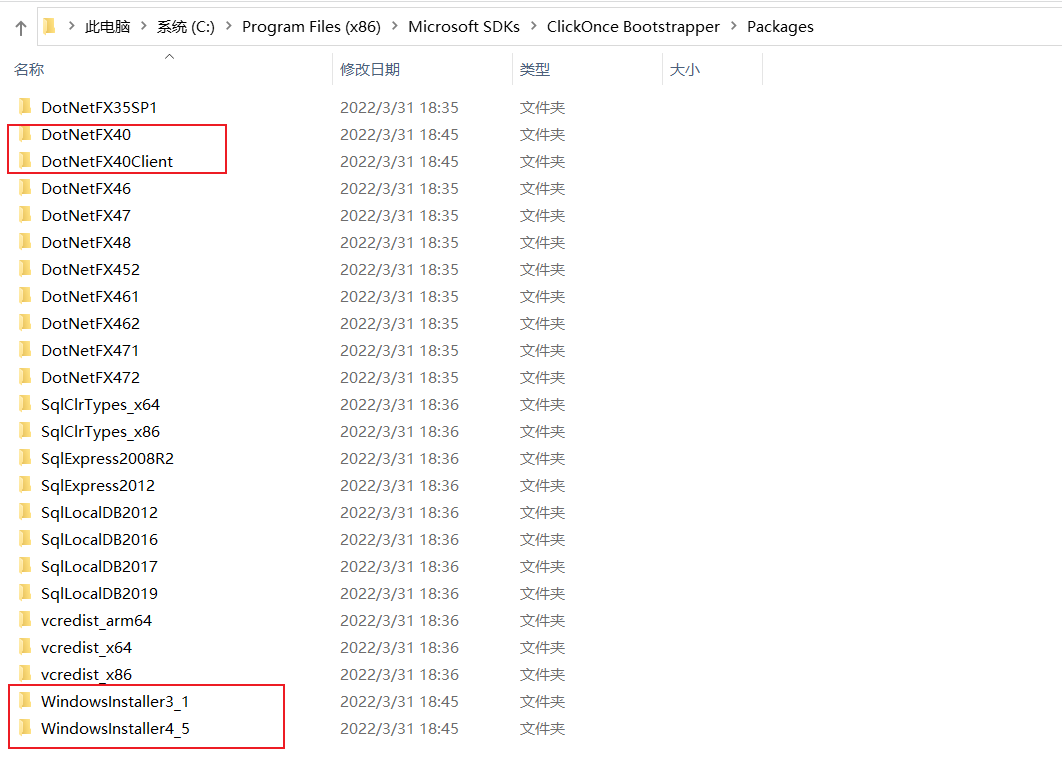Select the vcredist_arm64 folder icon
This screenshot has width=1062, height=766.
click(25, 620)
